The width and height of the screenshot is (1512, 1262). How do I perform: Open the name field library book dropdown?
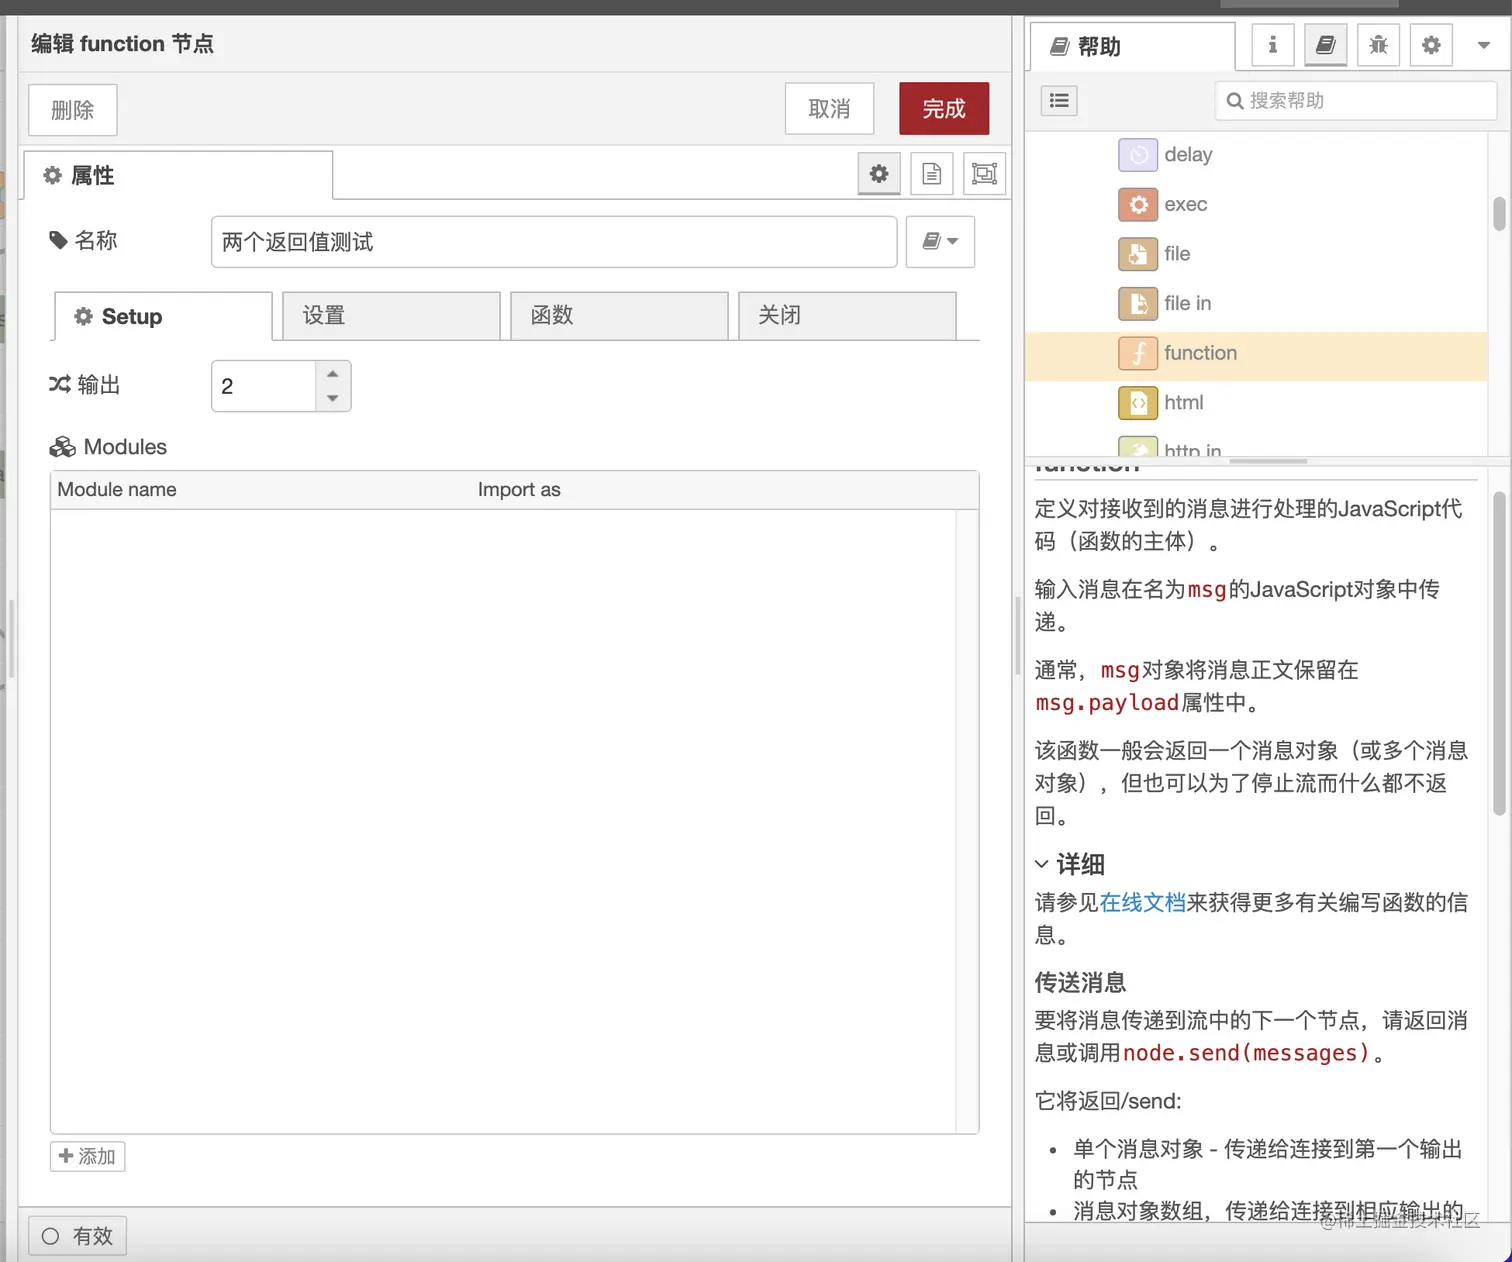[940, 242]
